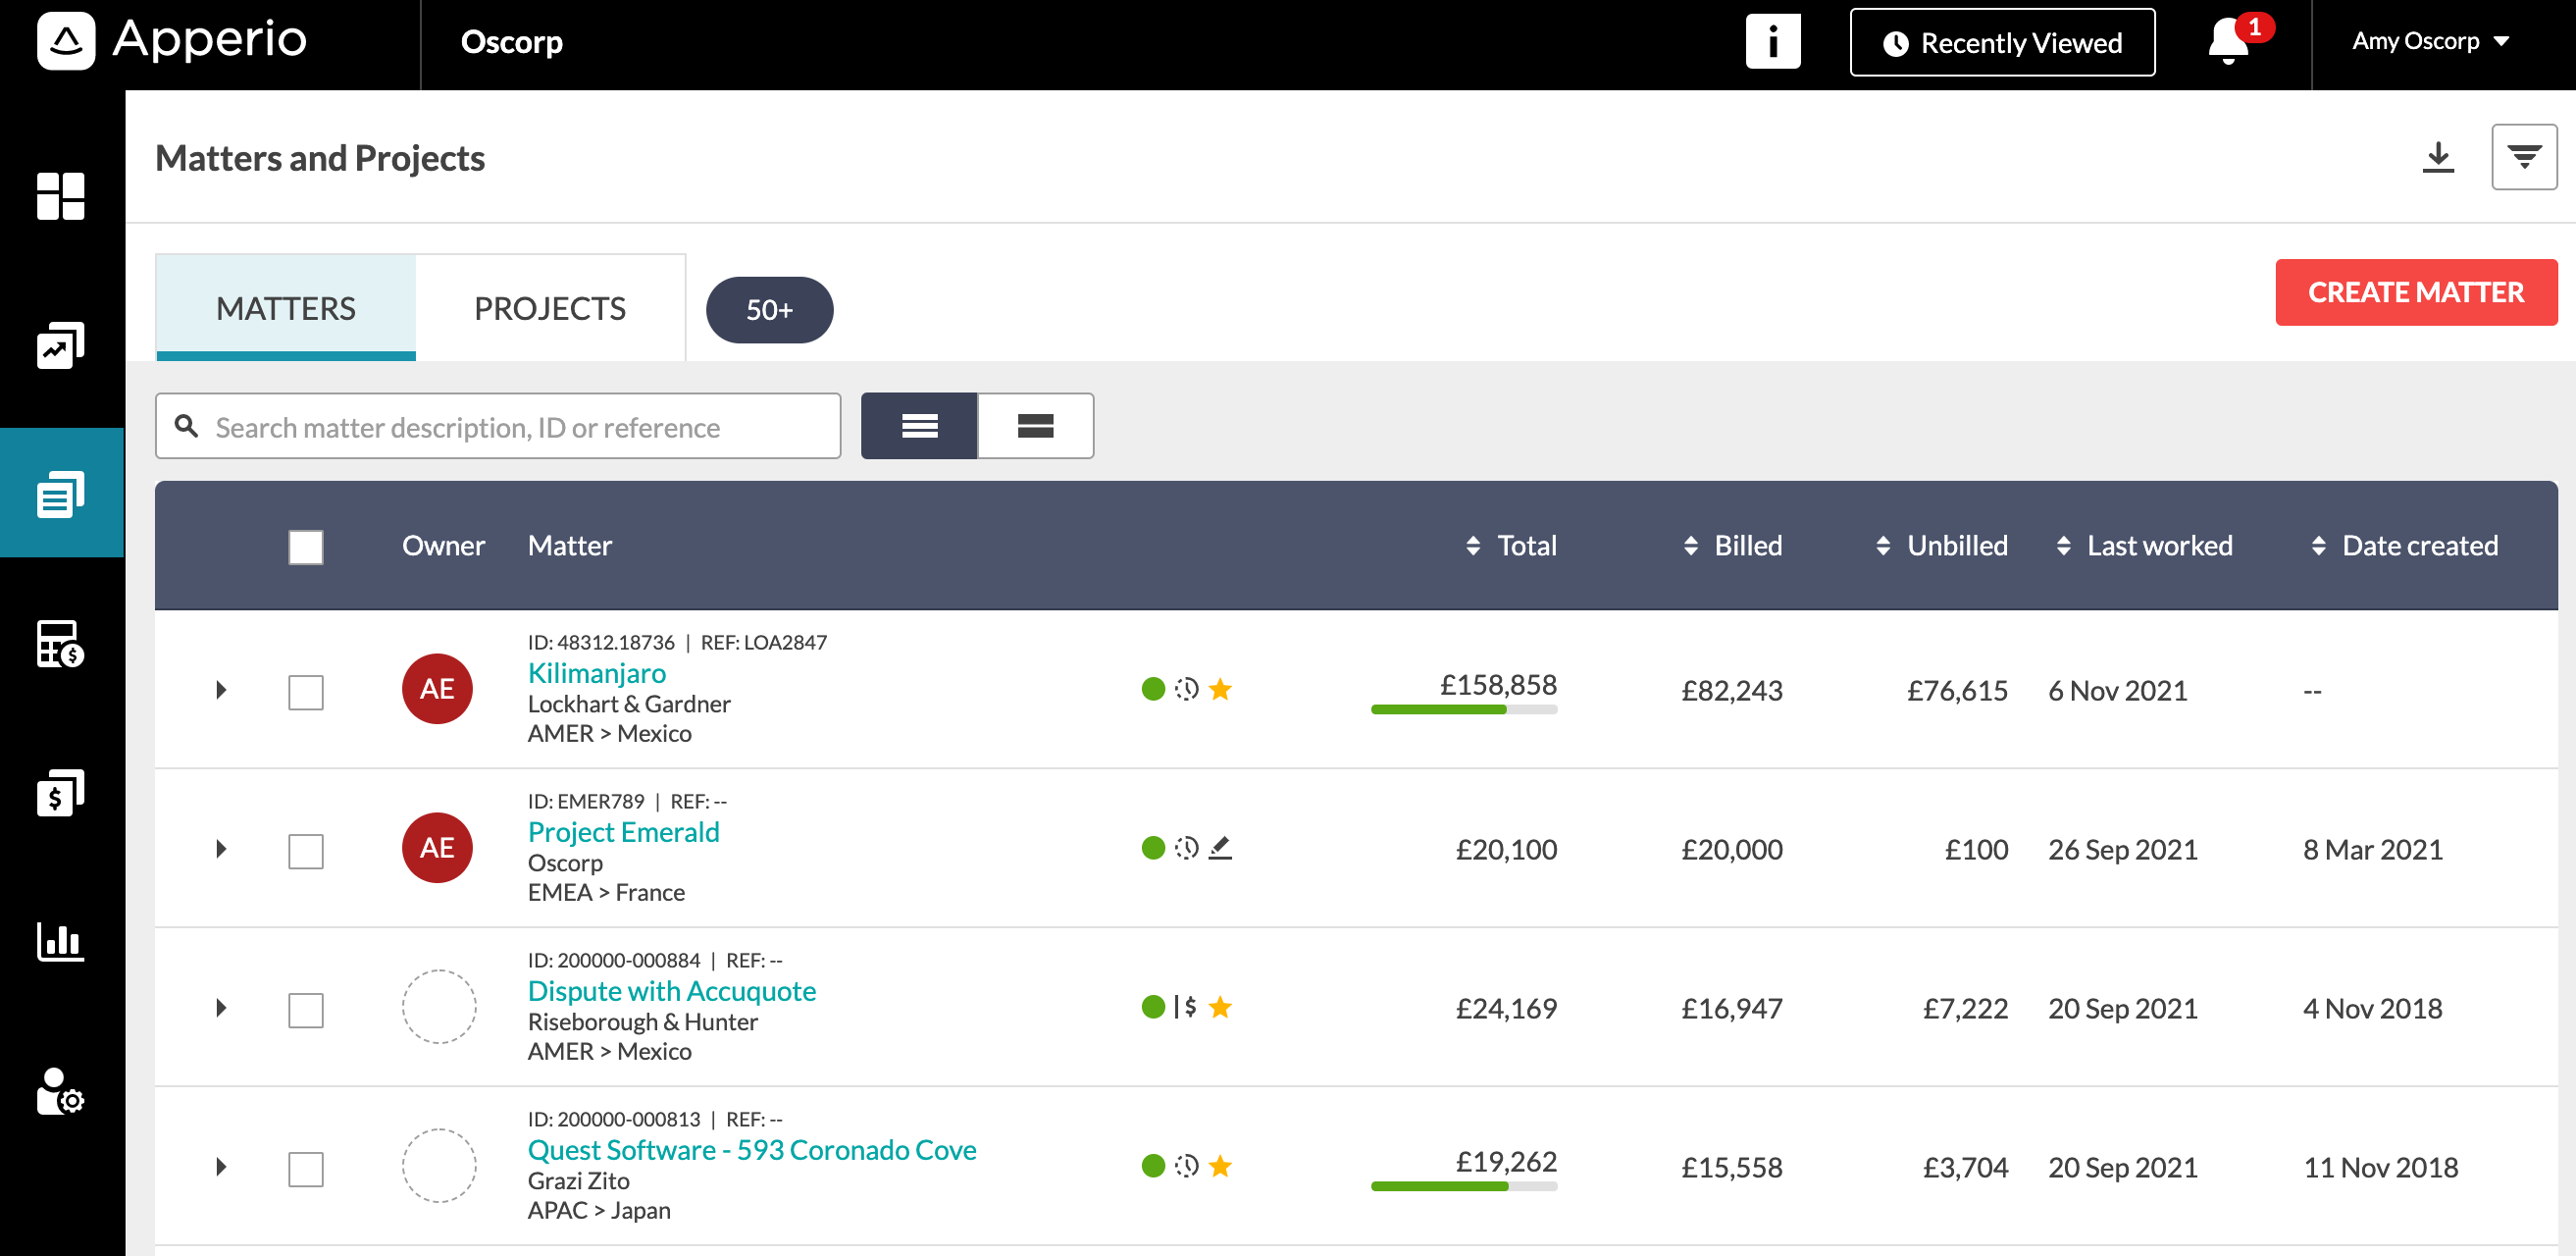The image size is (2576, 1256).
Task: Sort by Date created column
Action: pos(2404,545)
